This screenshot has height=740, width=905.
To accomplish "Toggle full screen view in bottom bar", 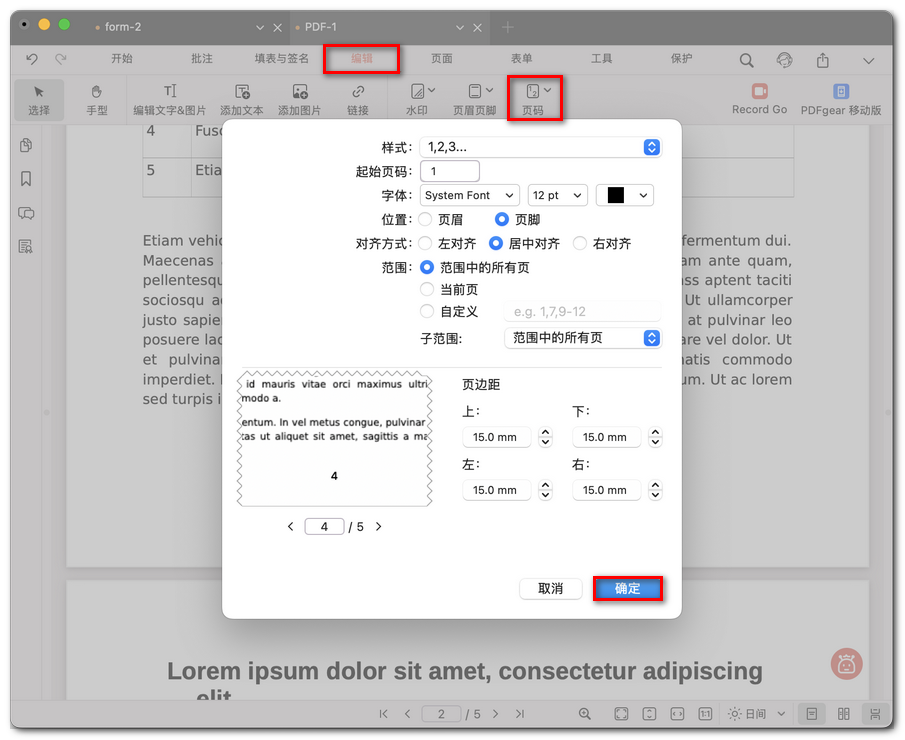I will pos(621,714).
